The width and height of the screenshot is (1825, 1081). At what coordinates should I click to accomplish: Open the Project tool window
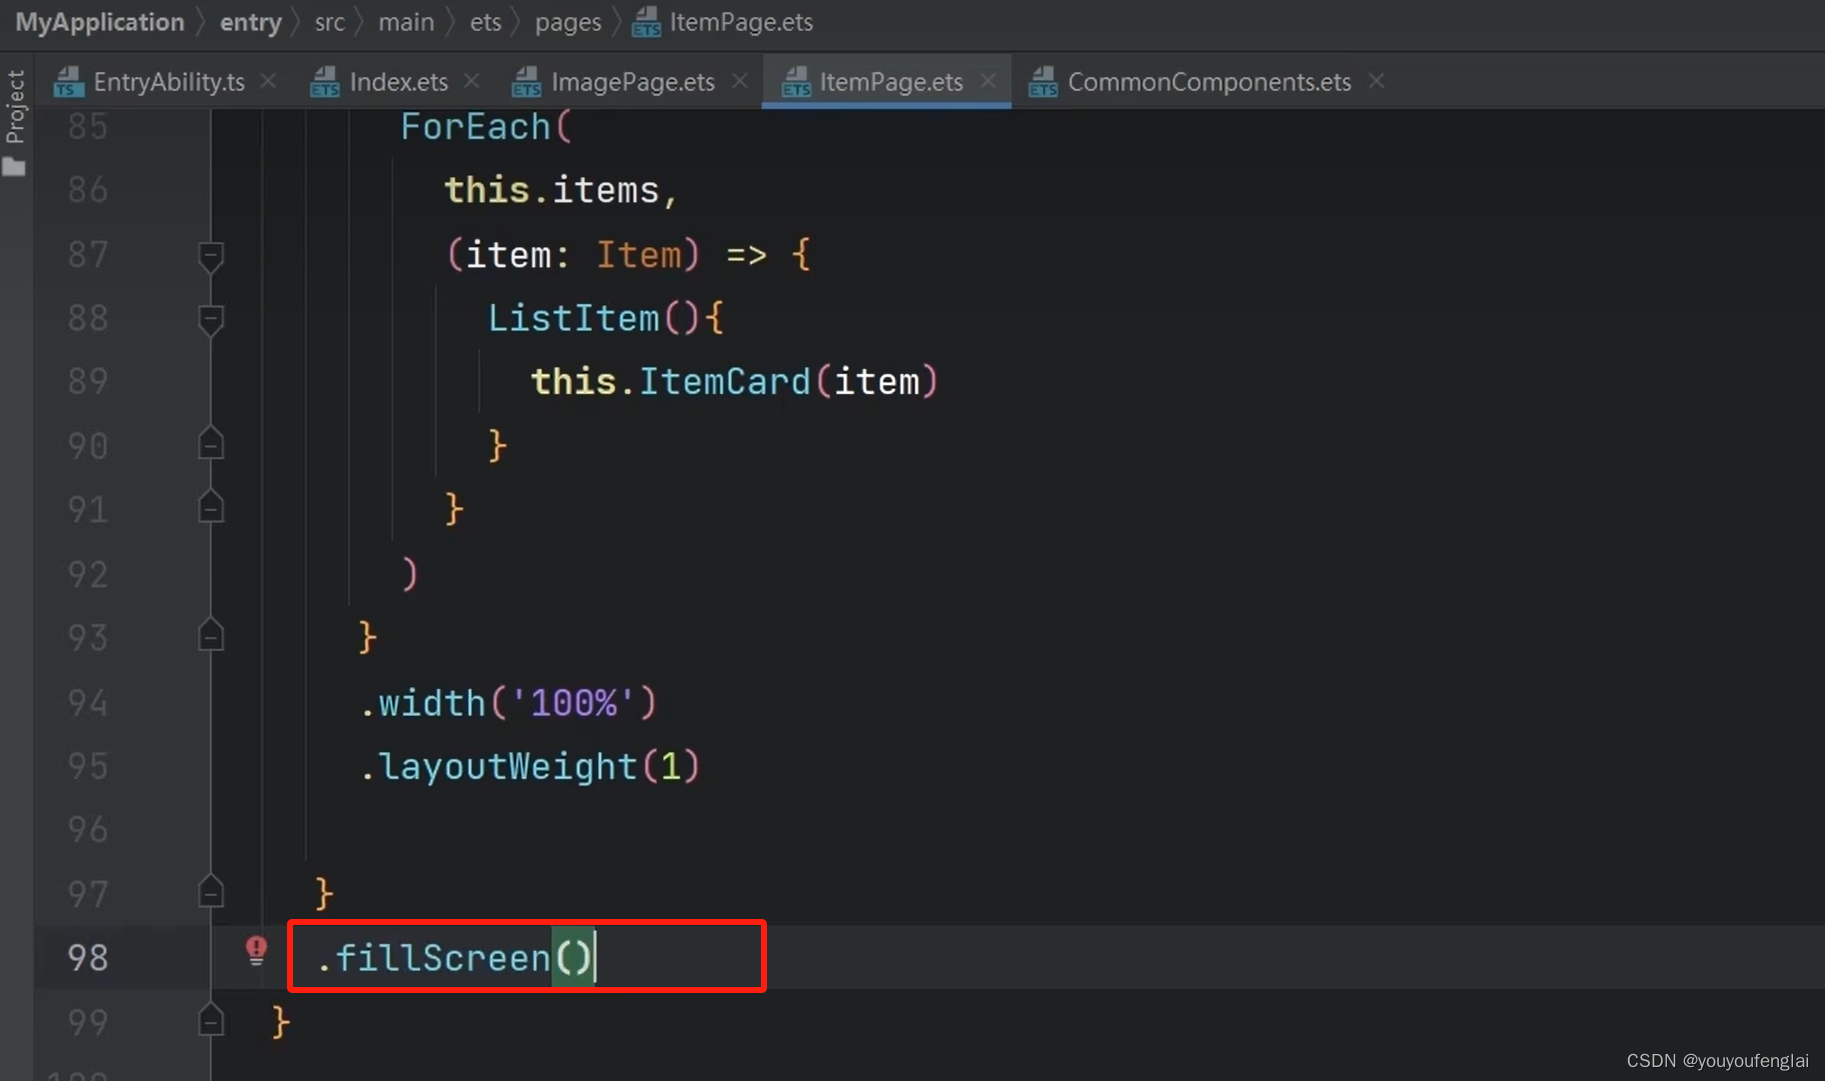point(15,122)
